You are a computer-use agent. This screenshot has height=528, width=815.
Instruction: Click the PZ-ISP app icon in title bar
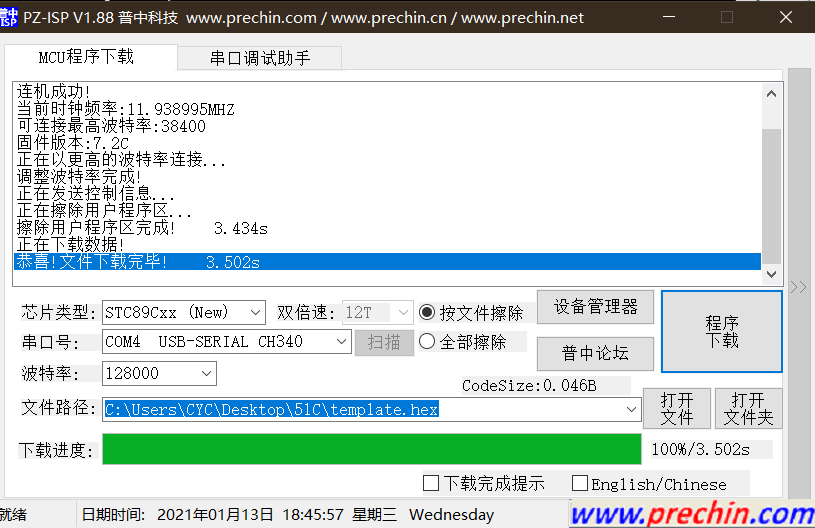click(x=9, y=17)
